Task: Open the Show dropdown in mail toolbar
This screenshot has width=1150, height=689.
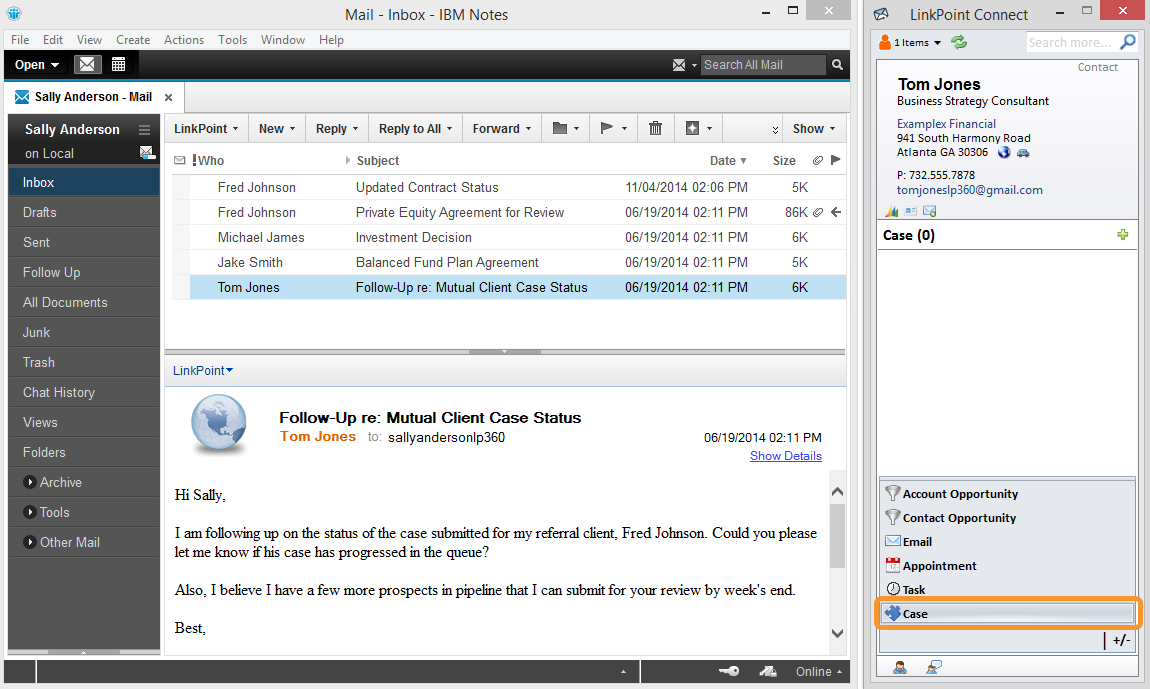Action: point(814,128)
